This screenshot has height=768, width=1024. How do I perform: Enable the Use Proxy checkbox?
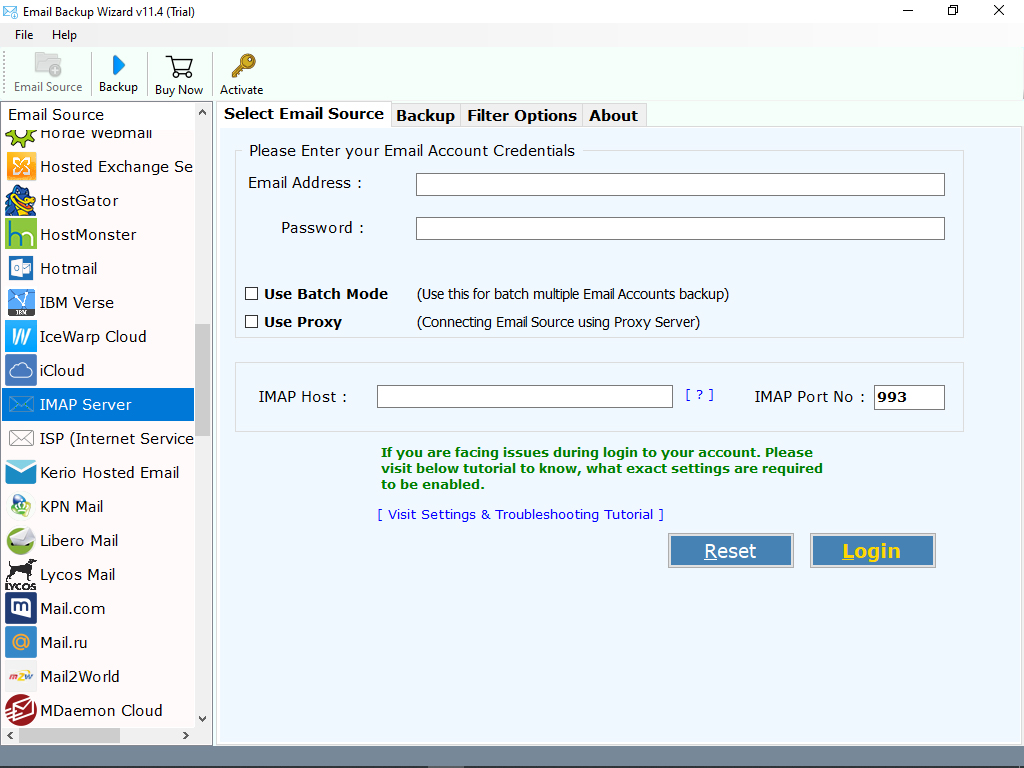pyautogui.click(x=251, y=321)
